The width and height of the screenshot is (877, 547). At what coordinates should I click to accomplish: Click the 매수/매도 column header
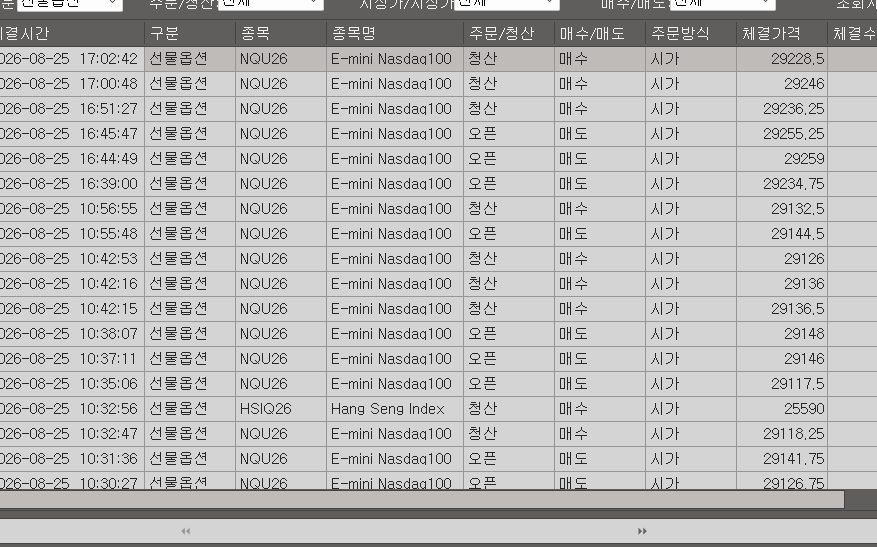(600, 34)
